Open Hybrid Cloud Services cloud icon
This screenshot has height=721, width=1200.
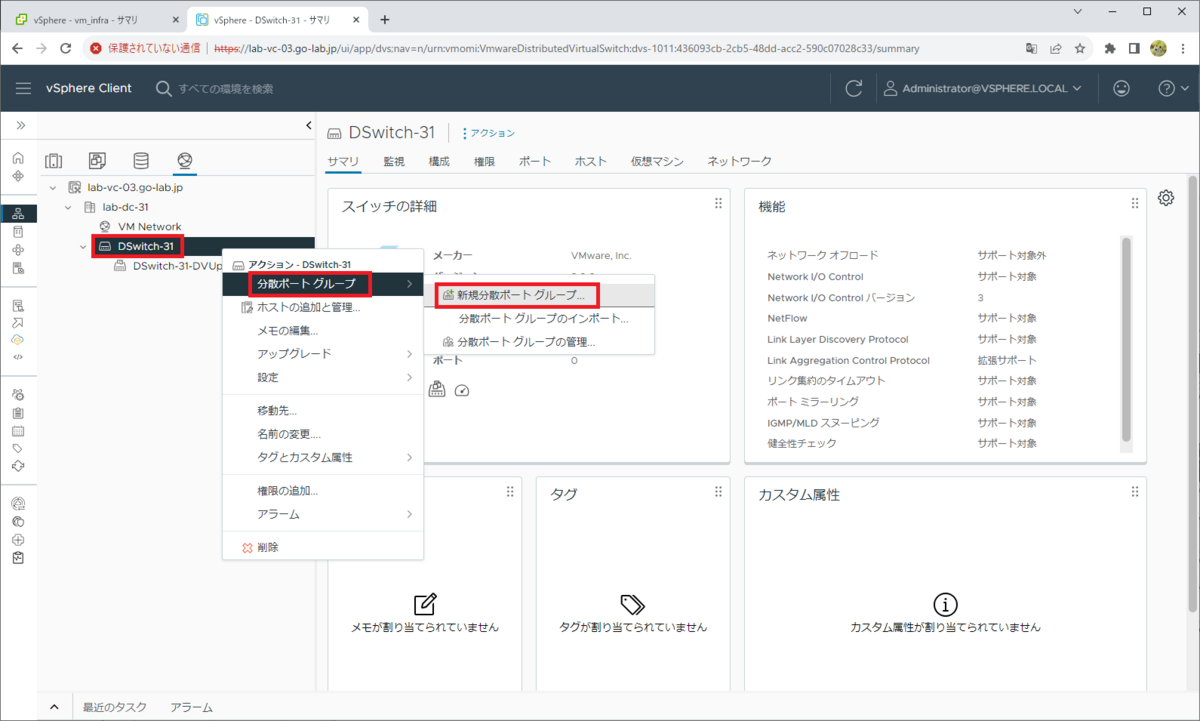18,339
